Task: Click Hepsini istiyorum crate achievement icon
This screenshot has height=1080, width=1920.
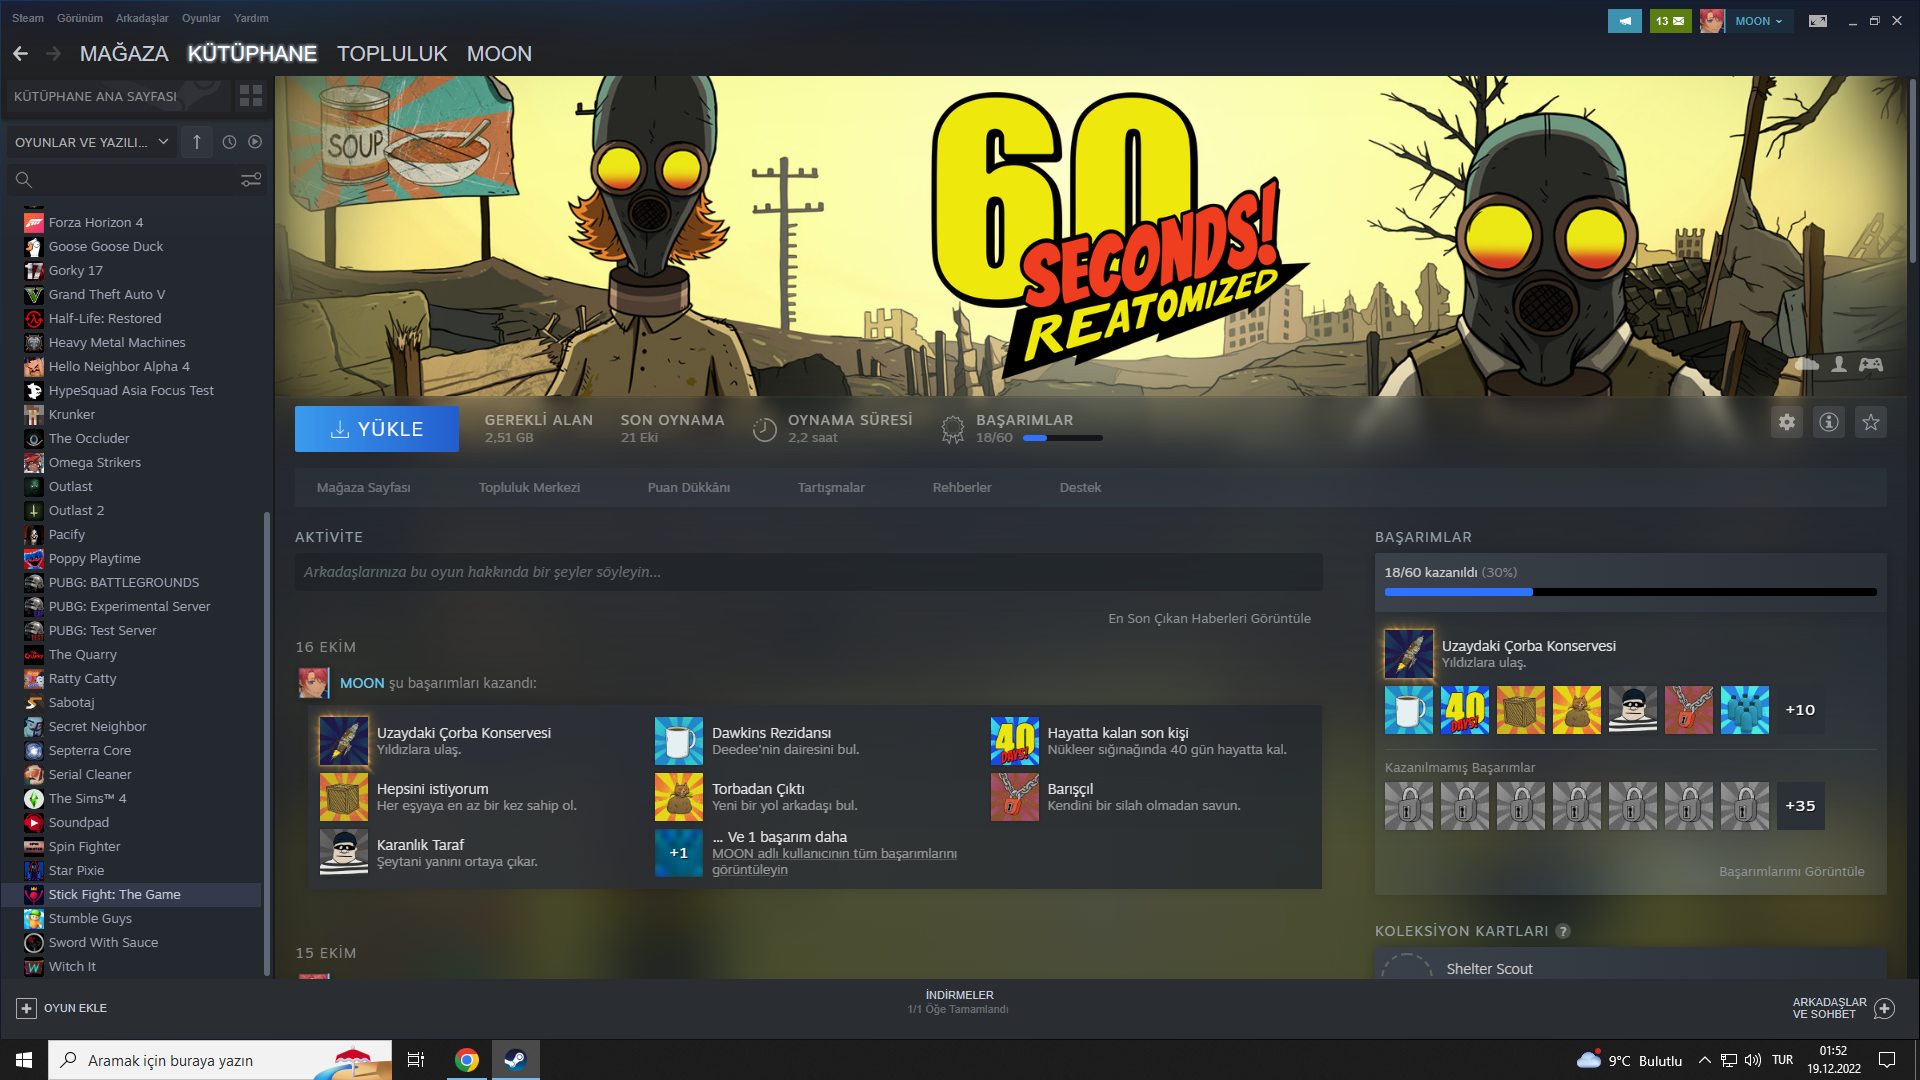Action: pyautogui.click(x=344, y=797)
